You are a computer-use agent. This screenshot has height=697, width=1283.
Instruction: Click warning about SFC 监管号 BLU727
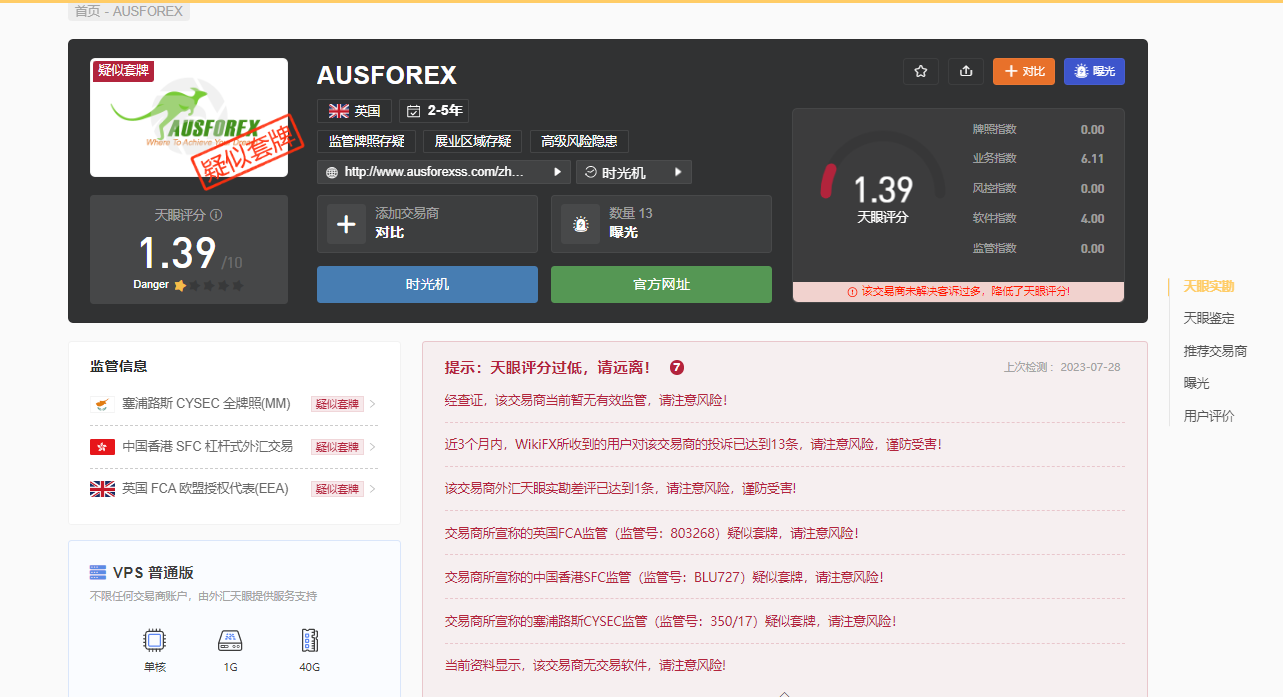pyautogui.click(x=664, y=577)
